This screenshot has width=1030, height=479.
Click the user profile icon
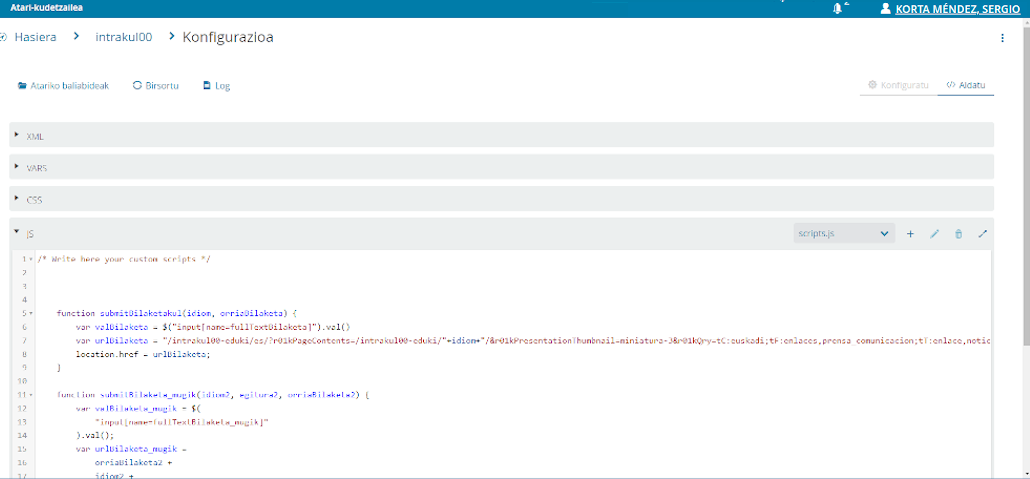[x=885, y=8]
